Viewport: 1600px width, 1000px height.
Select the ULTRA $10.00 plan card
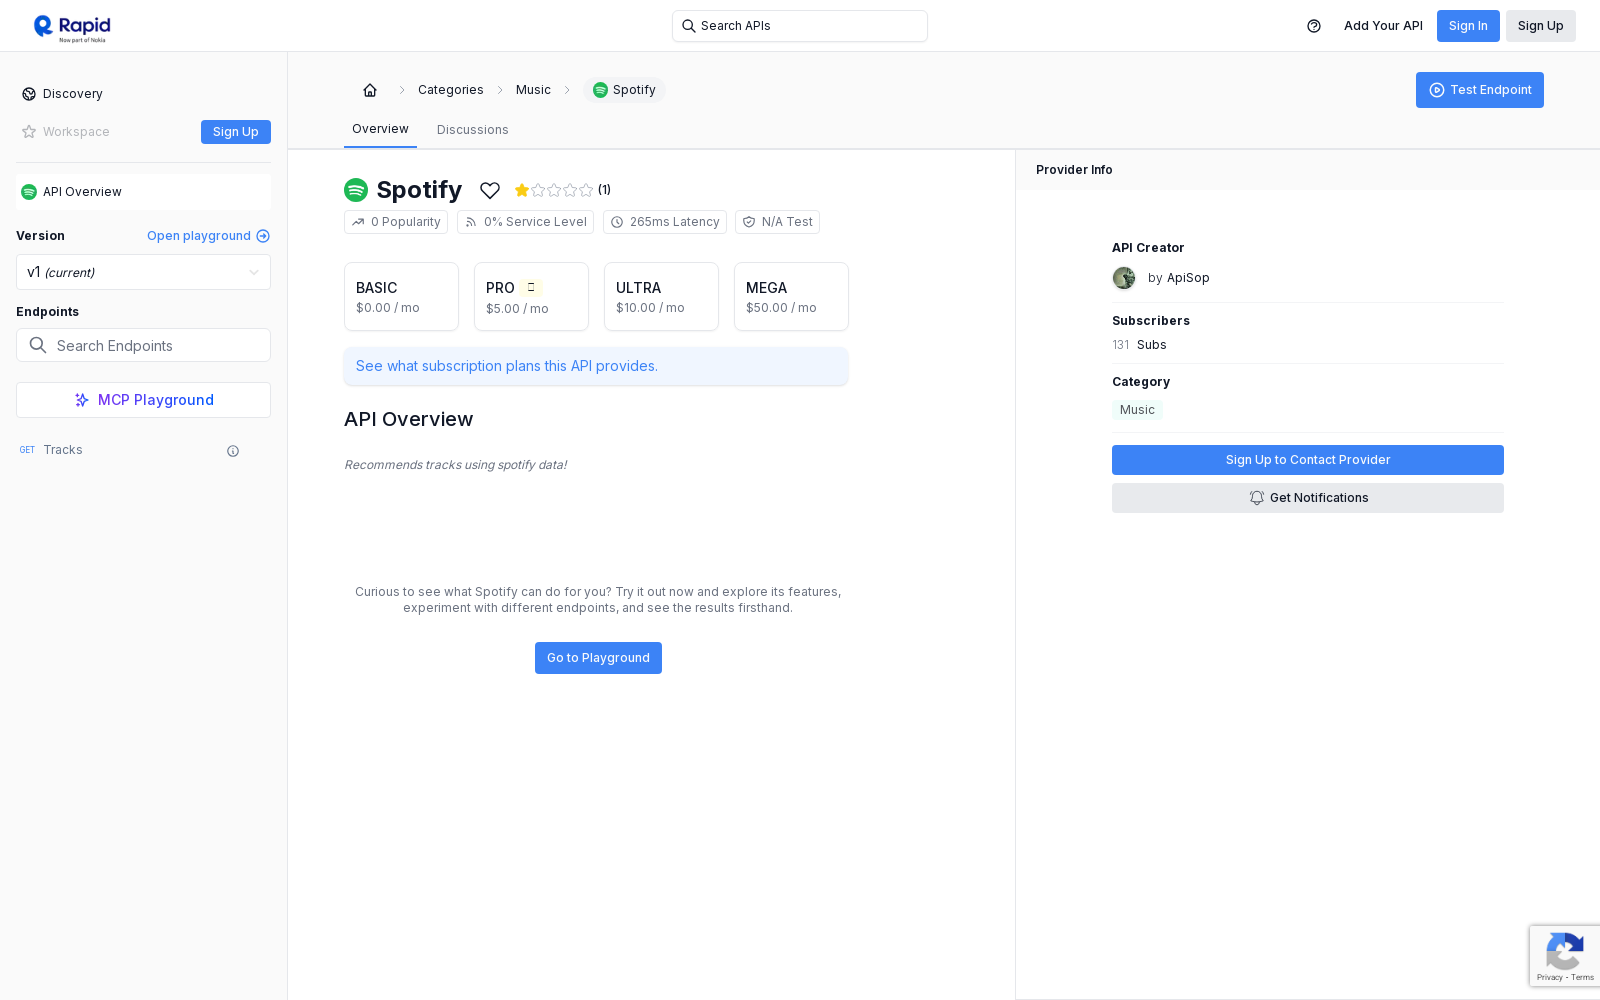point(661,296)
